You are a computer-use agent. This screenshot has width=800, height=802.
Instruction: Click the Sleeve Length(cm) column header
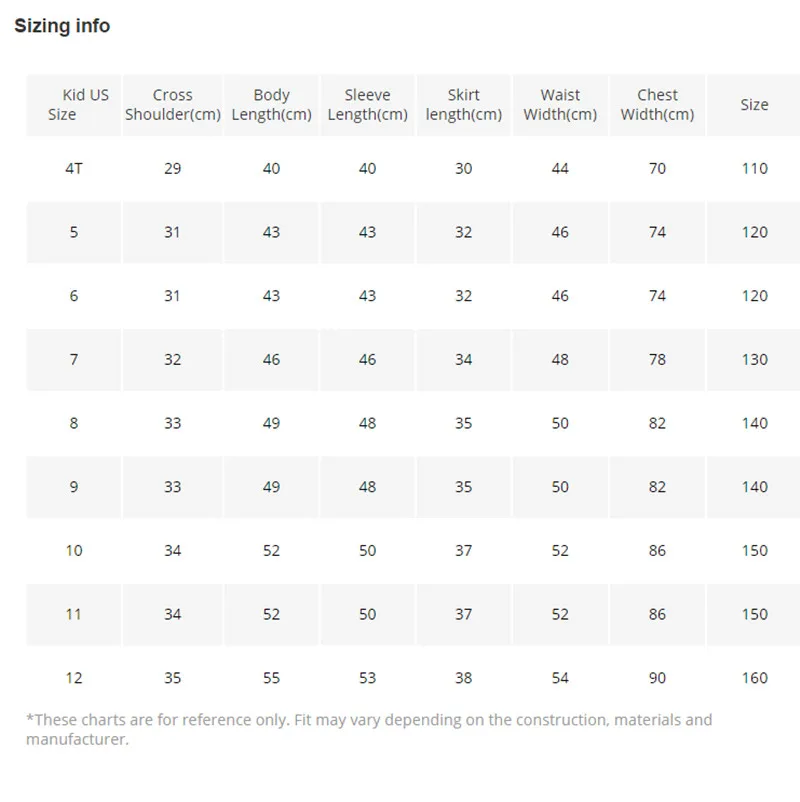click(367, 105)
